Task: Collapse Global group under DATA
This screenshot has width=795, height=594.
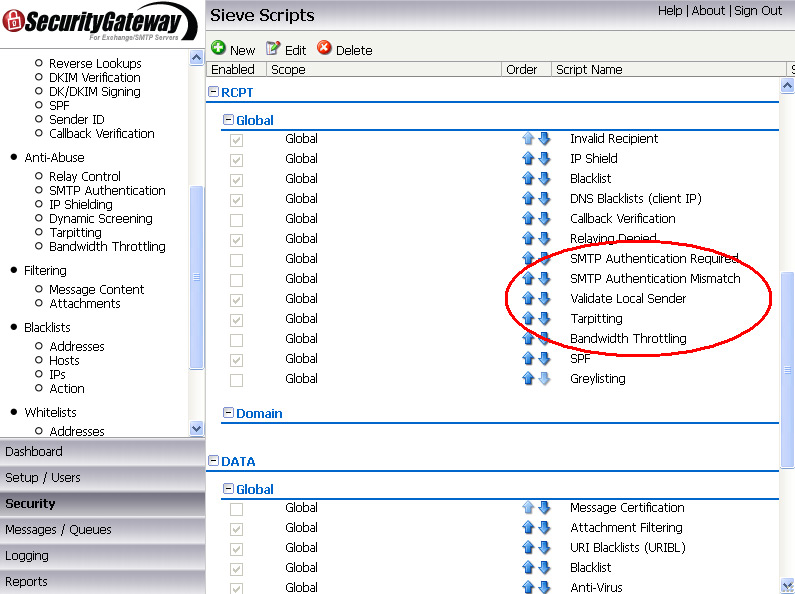Action: coord(229,489)
